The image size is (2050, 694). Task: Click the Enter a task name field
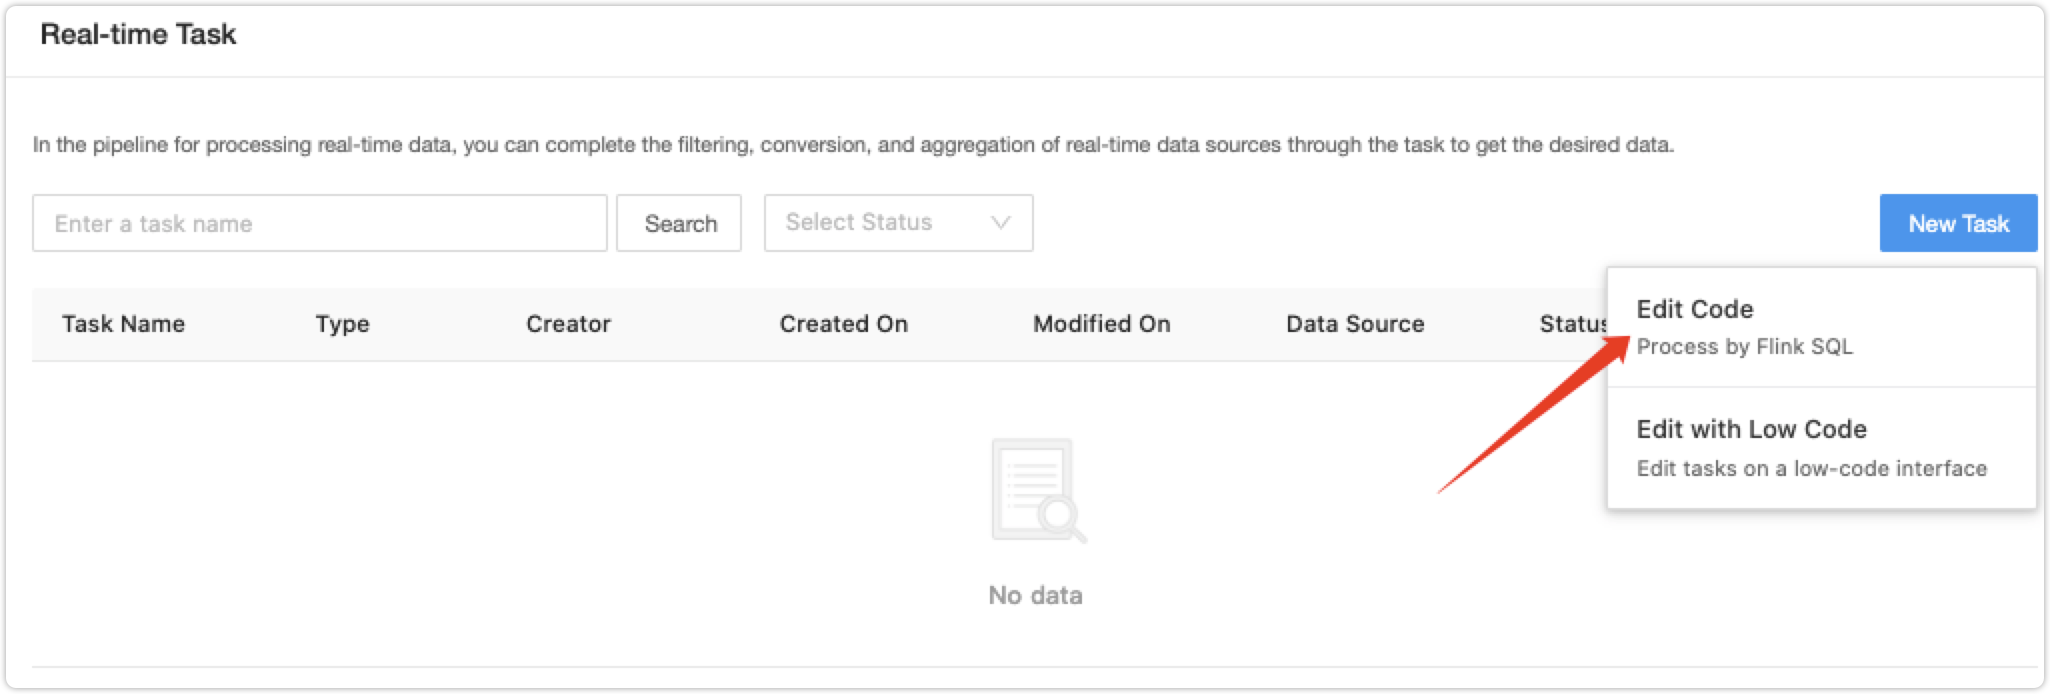(x=320, y=223)
